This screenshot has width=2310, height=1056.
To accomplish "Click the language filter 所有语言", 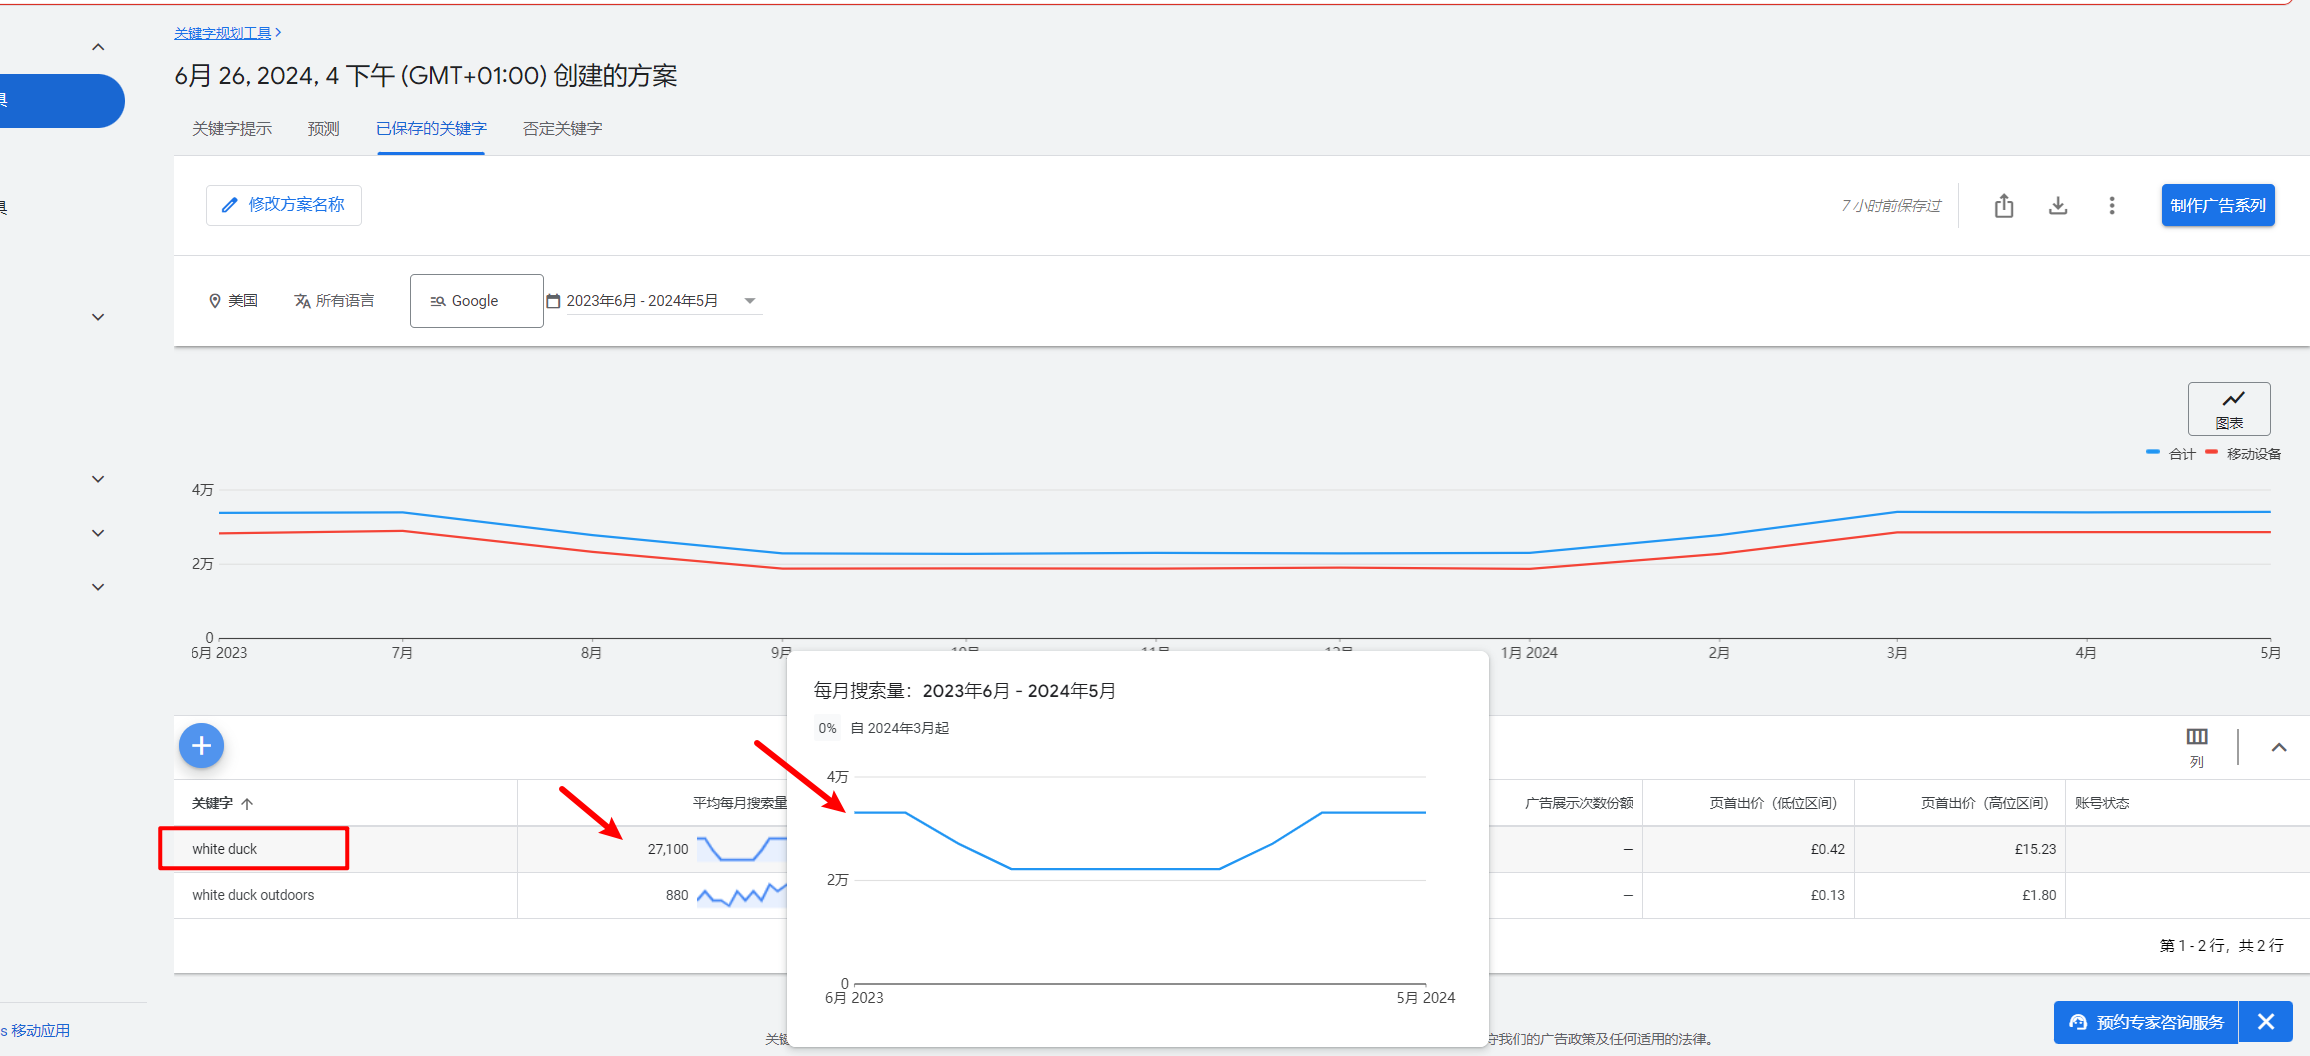I will [334, 301].
